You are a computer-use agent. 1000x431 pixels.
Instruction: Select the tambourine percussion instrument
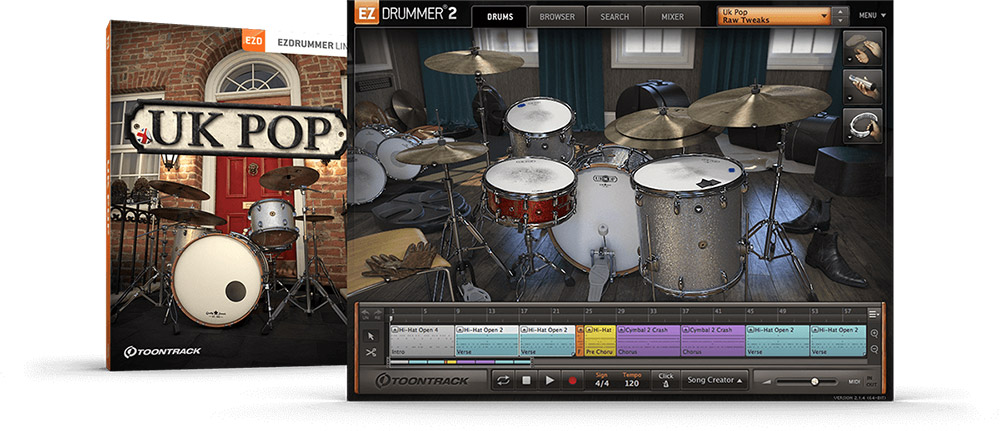864,126
